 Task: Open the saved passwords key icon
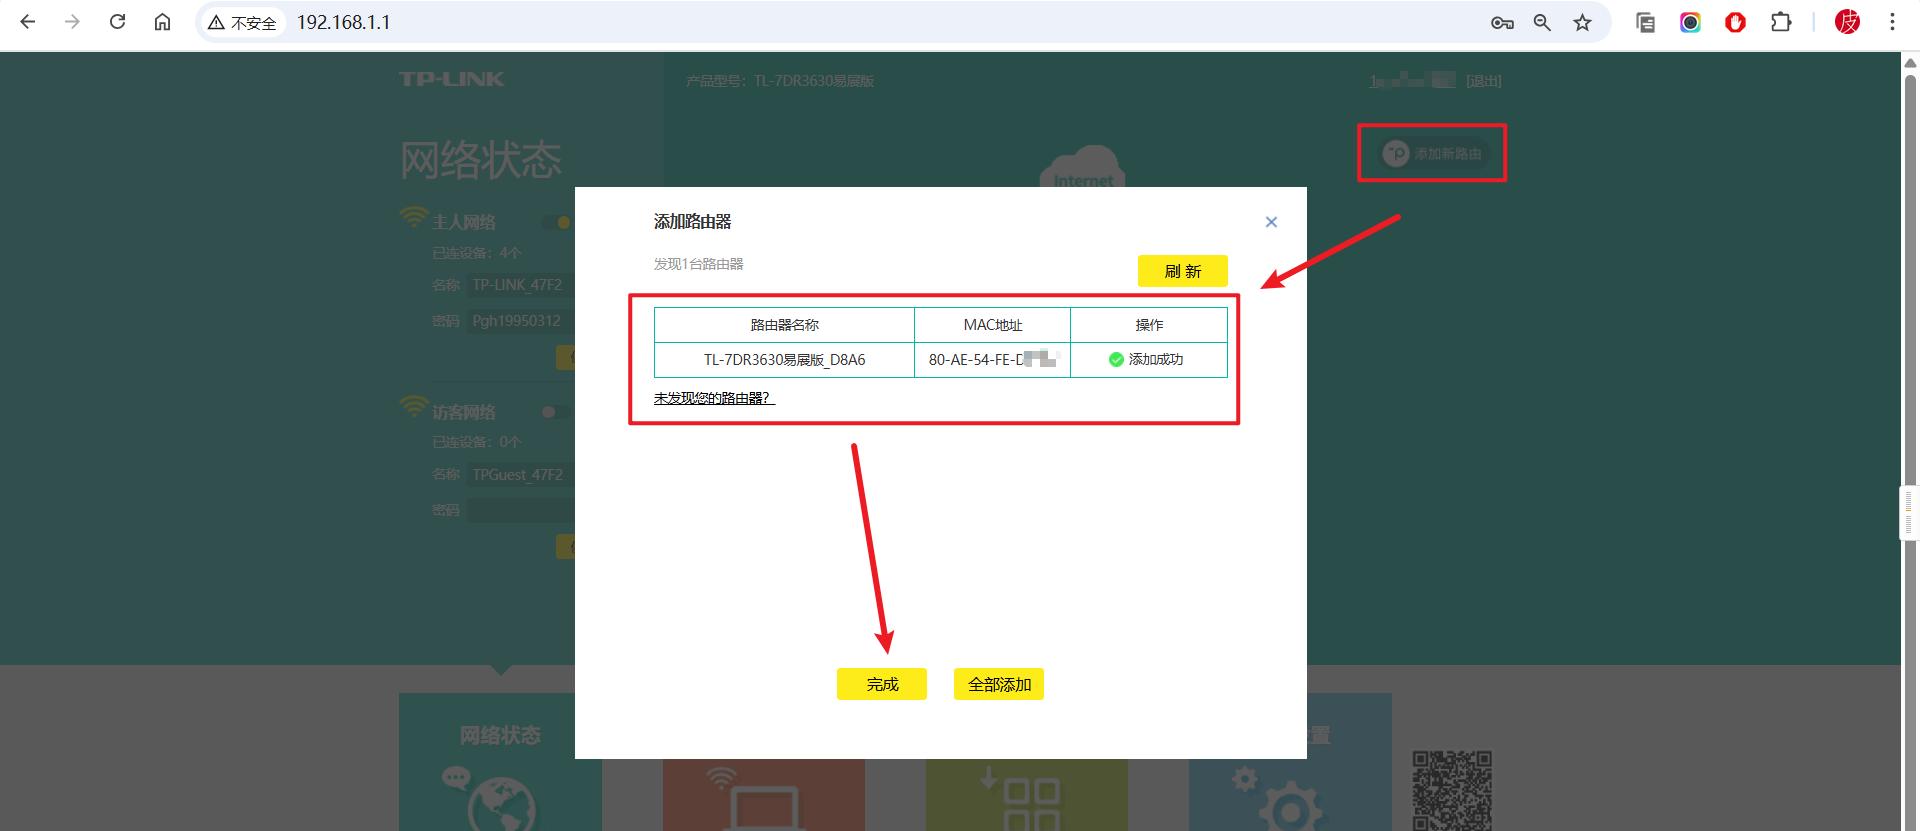[1501, 22]
